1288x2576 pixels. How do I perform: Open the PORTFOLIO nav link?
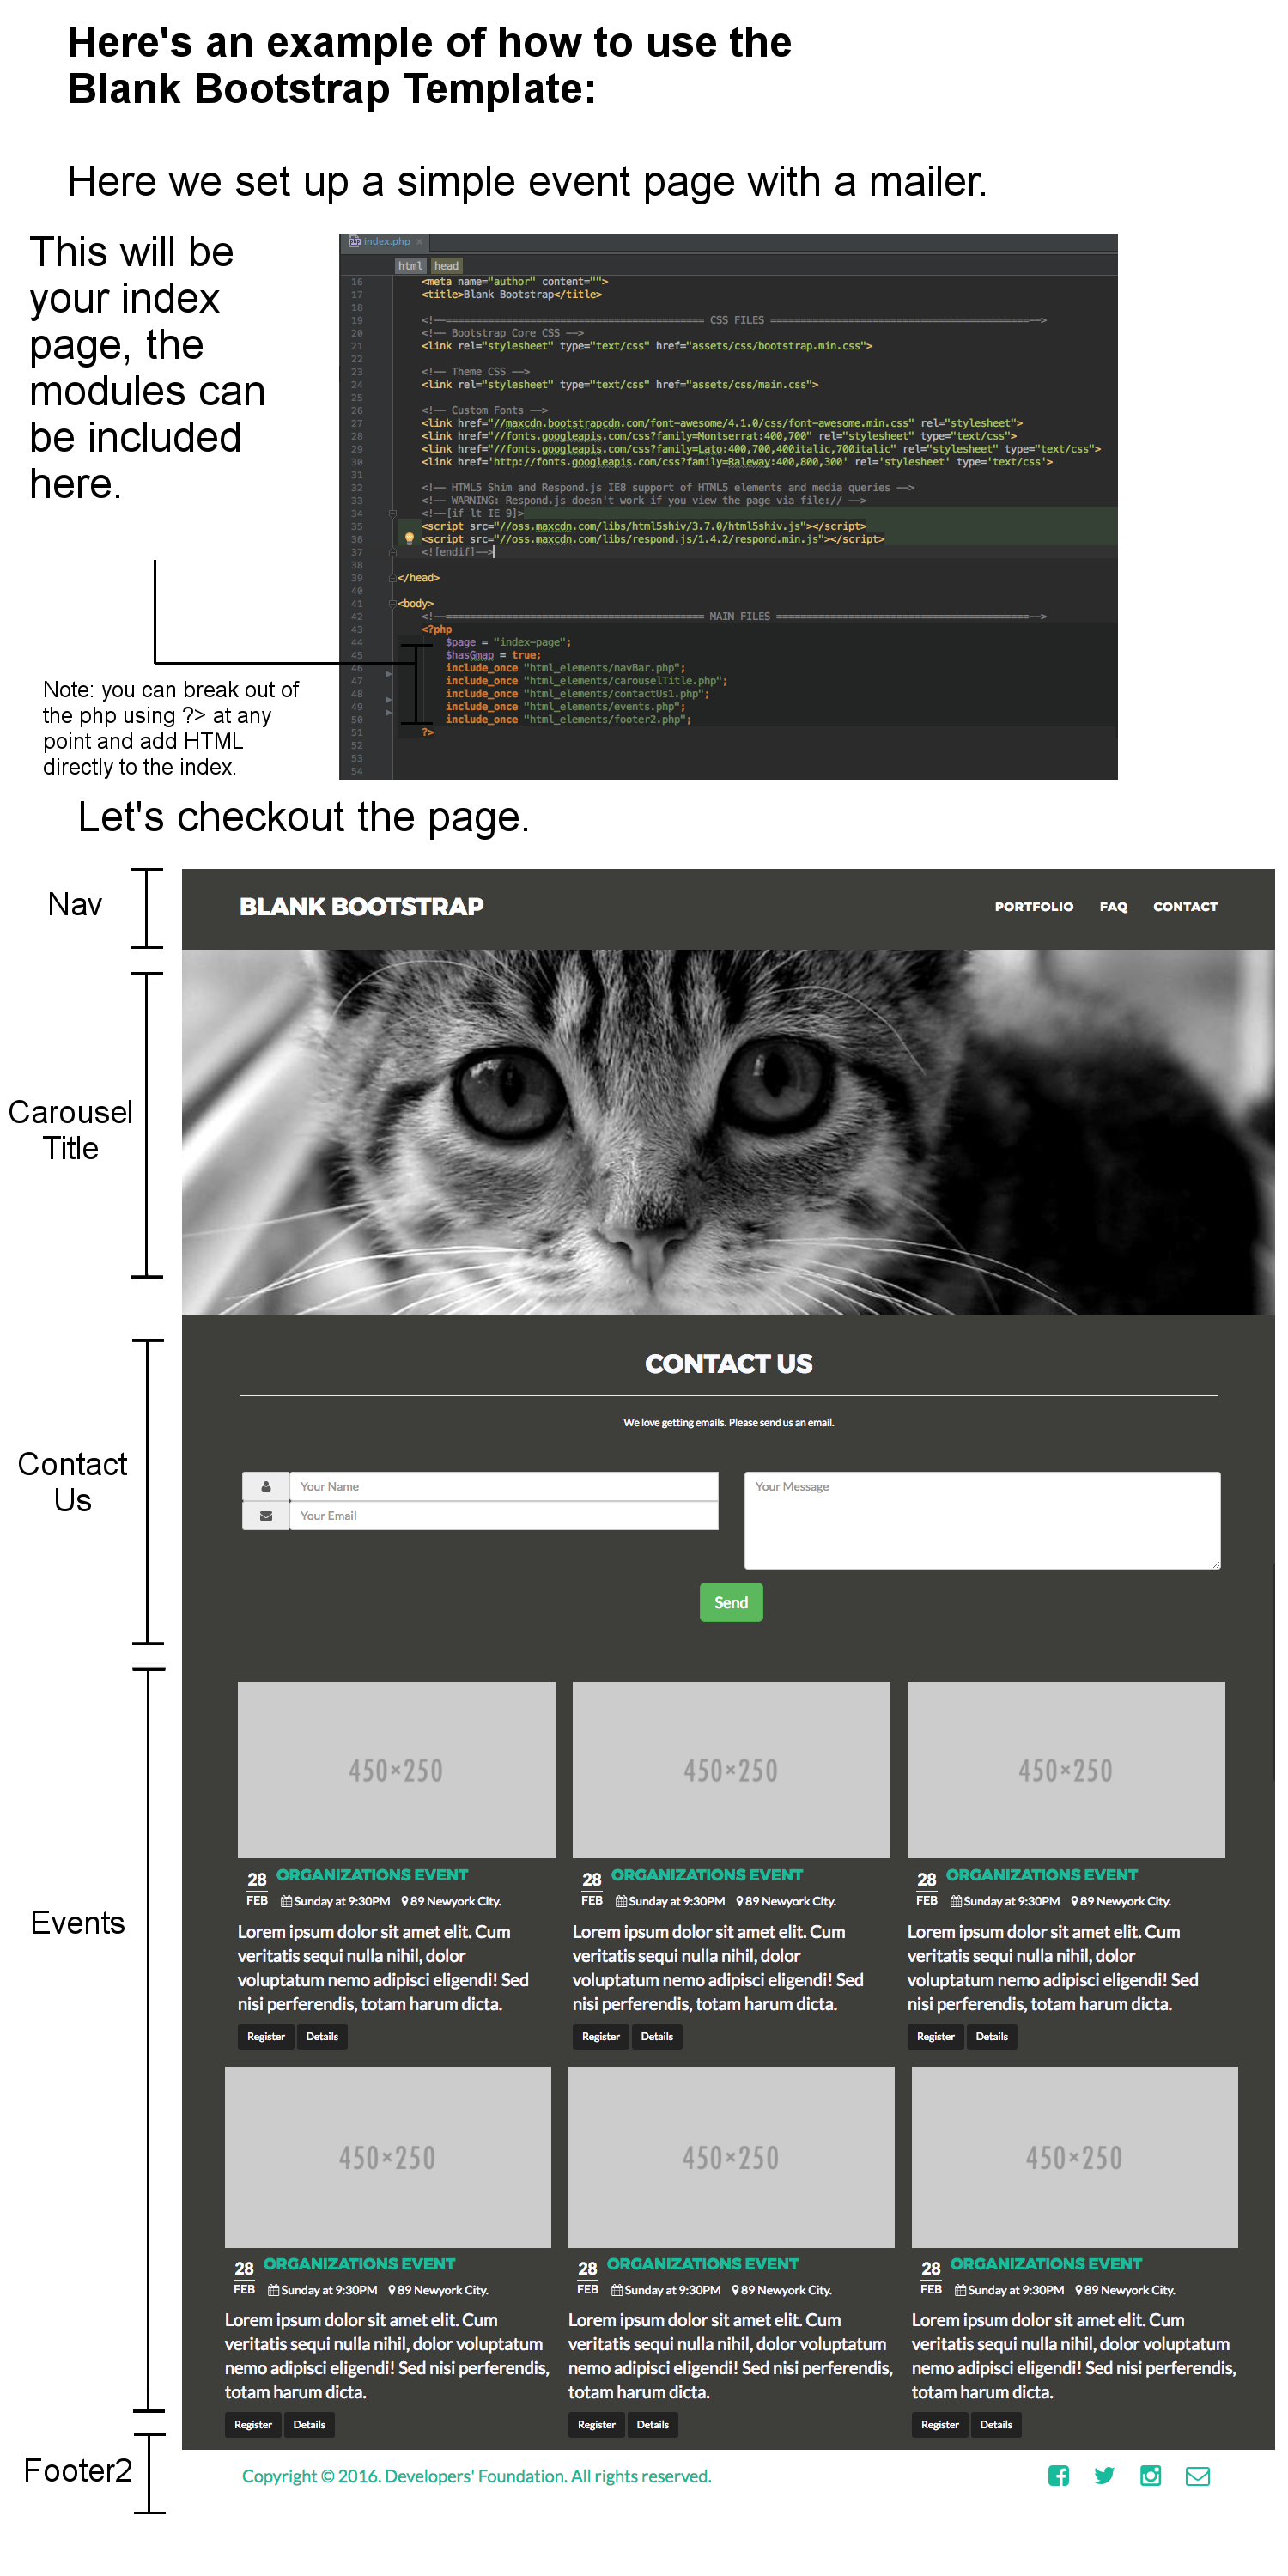(1033, 907)
